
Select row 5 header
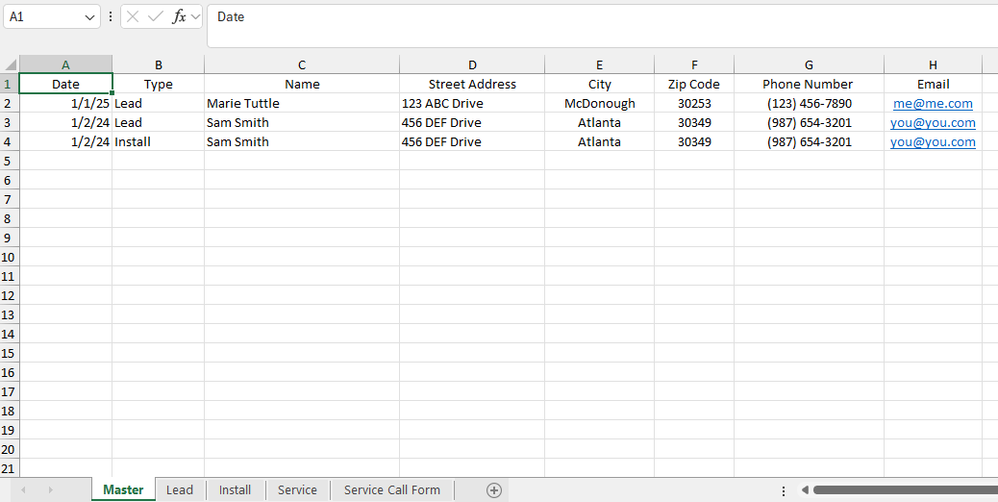[x=9, y=161]
